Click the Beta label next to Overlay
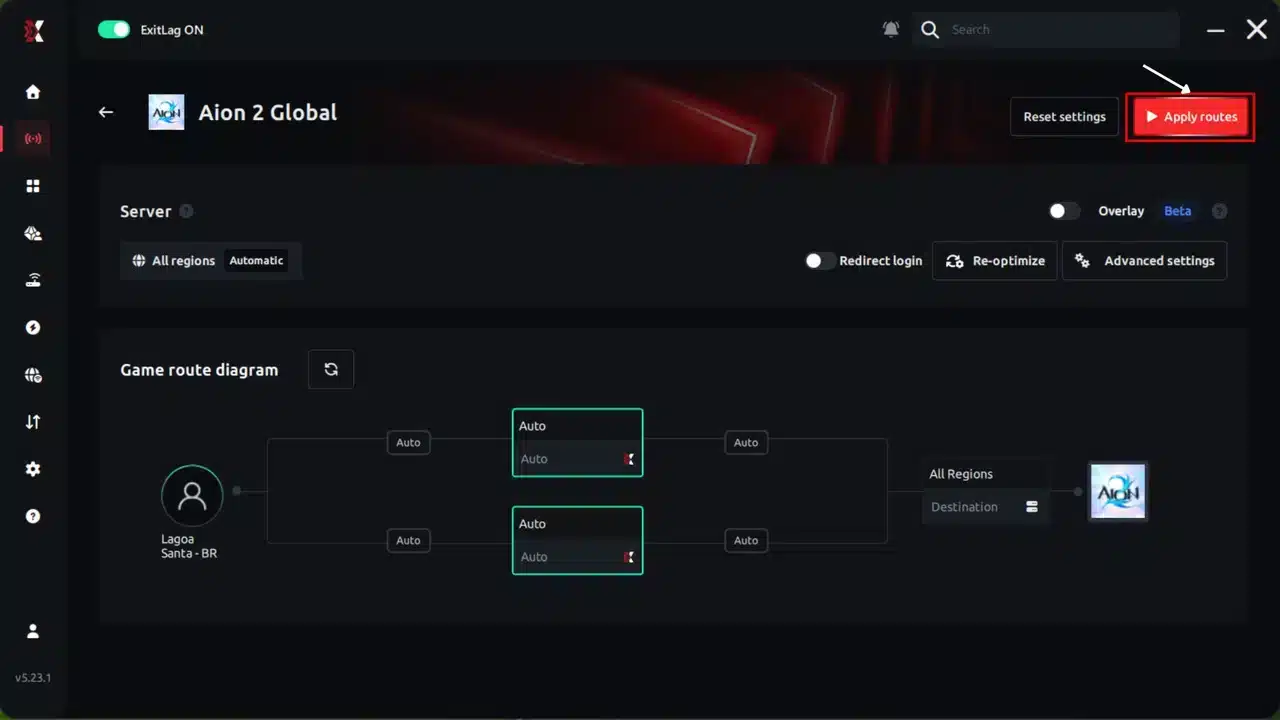1280x720 pixels. pos(1178,211)
